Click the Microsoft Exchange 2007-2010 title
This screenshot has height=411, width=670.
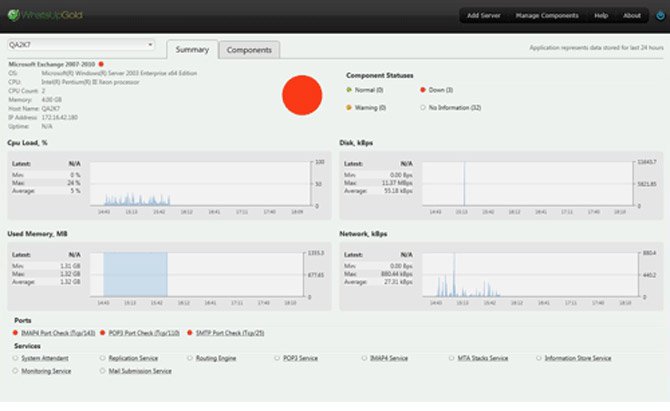(x=52, y=64)
